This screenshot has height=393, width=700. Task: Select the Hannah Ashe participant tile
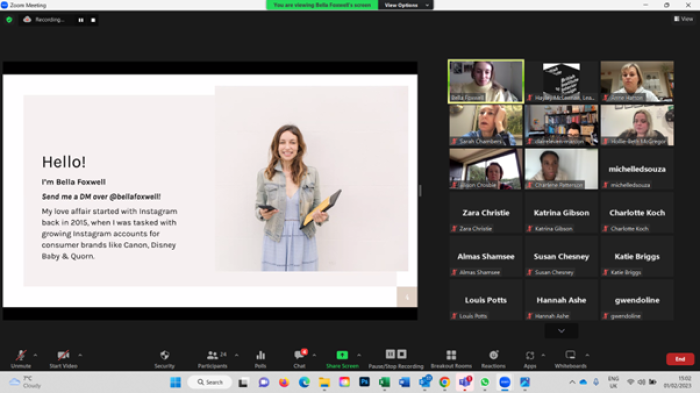click(561, 300)
